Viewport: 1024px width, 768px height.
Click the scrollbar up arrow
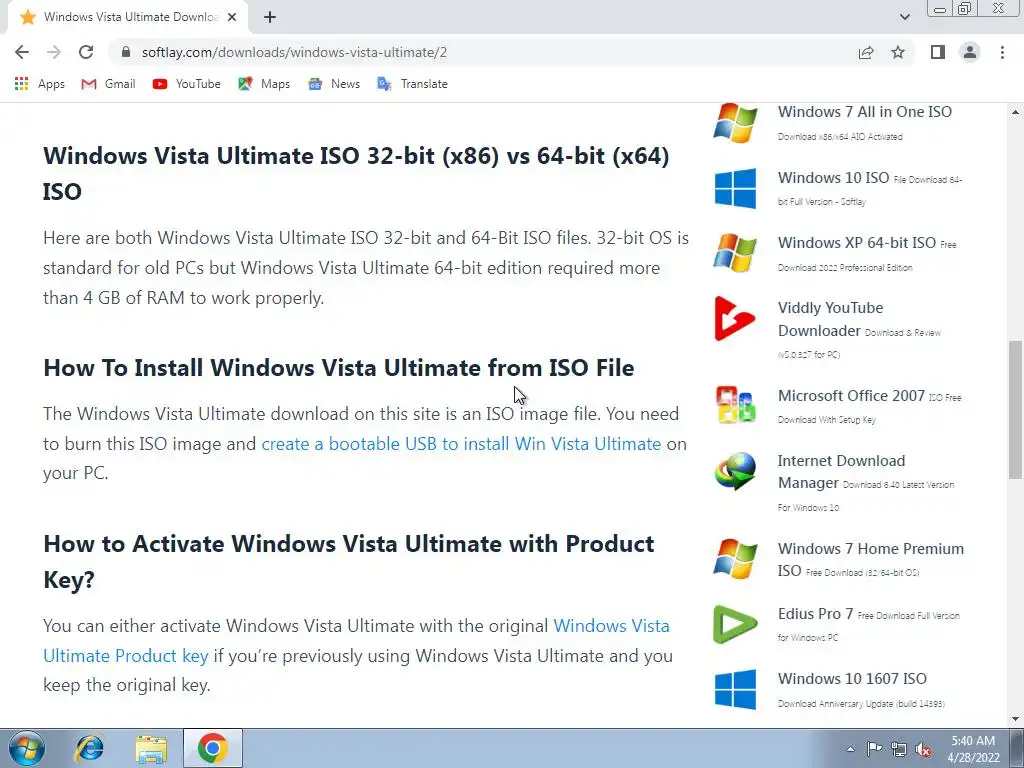coord(1016,112)
